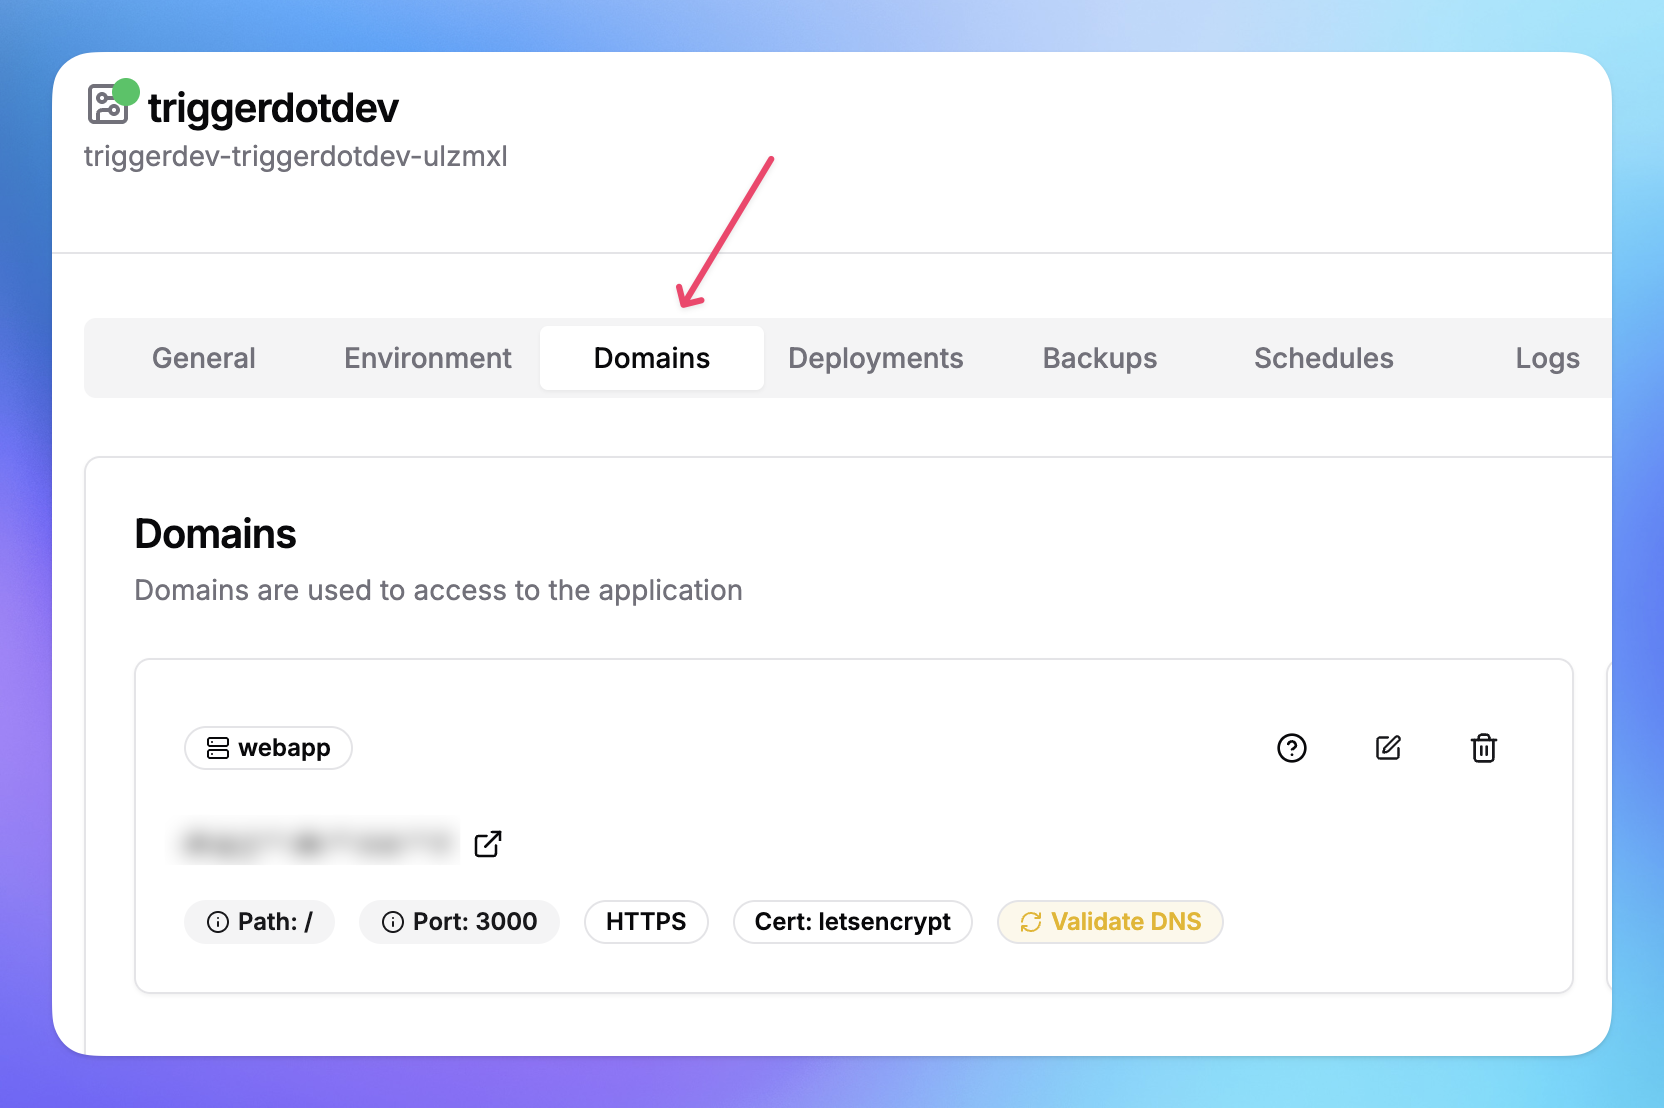Screen dimensions: 1664x1108
Task: Click the domains description text
Action: (x=439, y=591)
